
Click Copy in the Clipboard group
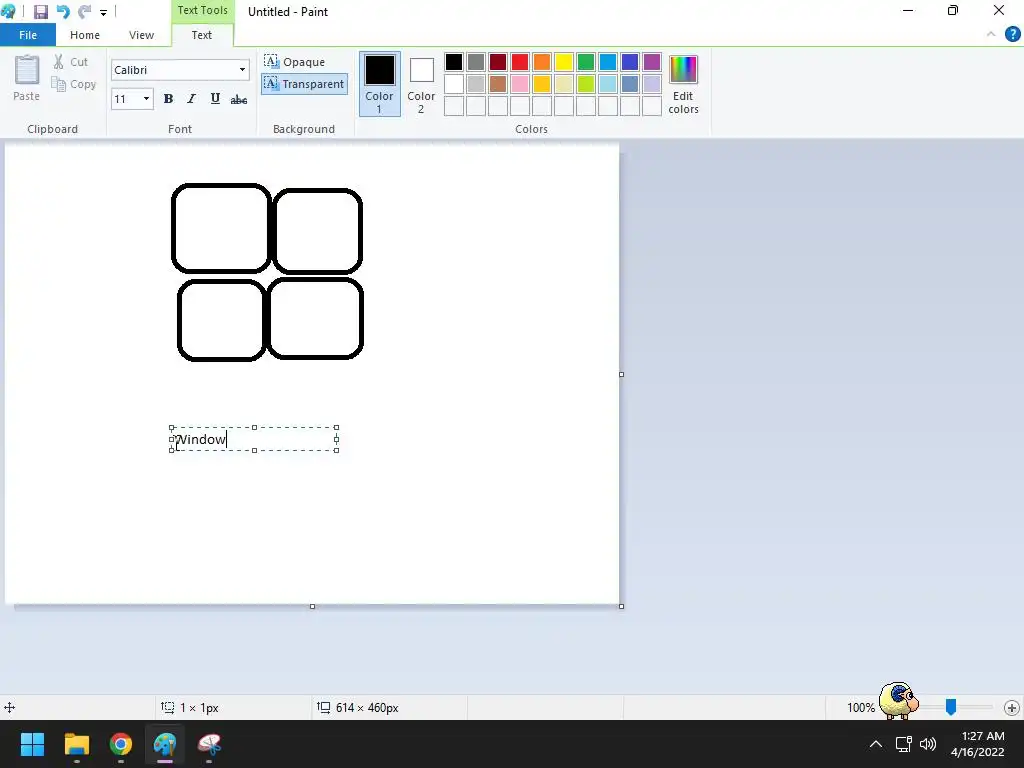[x=74, y=84]
